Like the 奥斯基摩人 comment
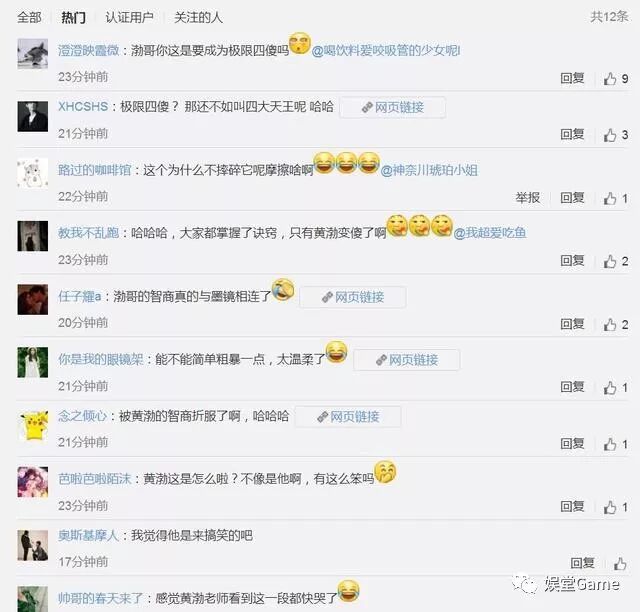 point(620,564)
